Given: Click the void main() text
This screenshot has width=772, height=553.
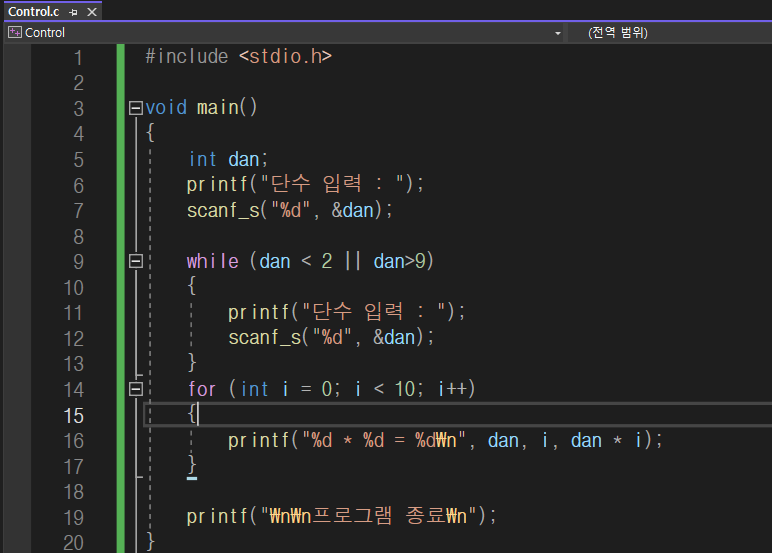Looking at the screenshot, I should [201, 108].
